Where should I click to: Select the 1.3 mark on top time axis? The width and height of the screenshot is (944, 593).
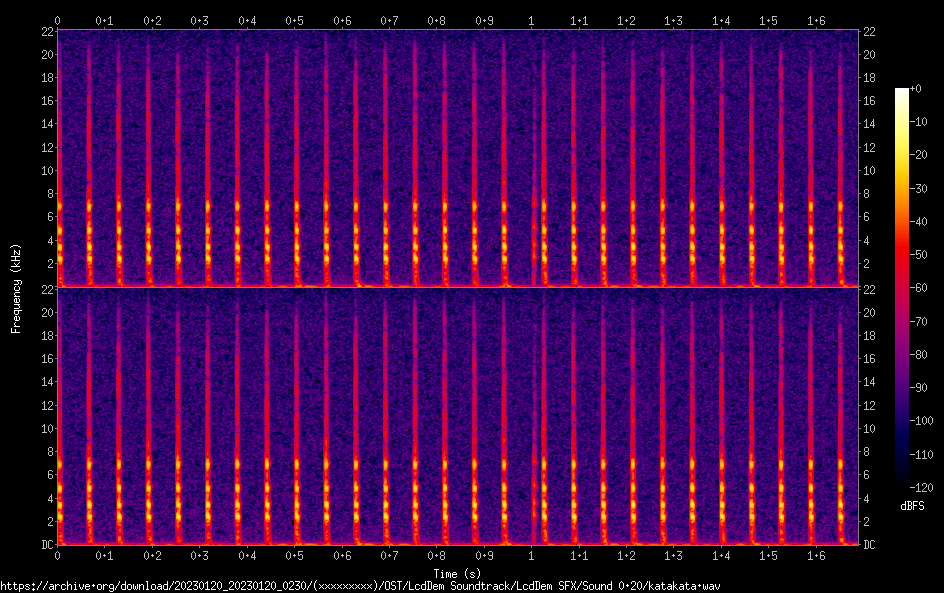(673, 20)
